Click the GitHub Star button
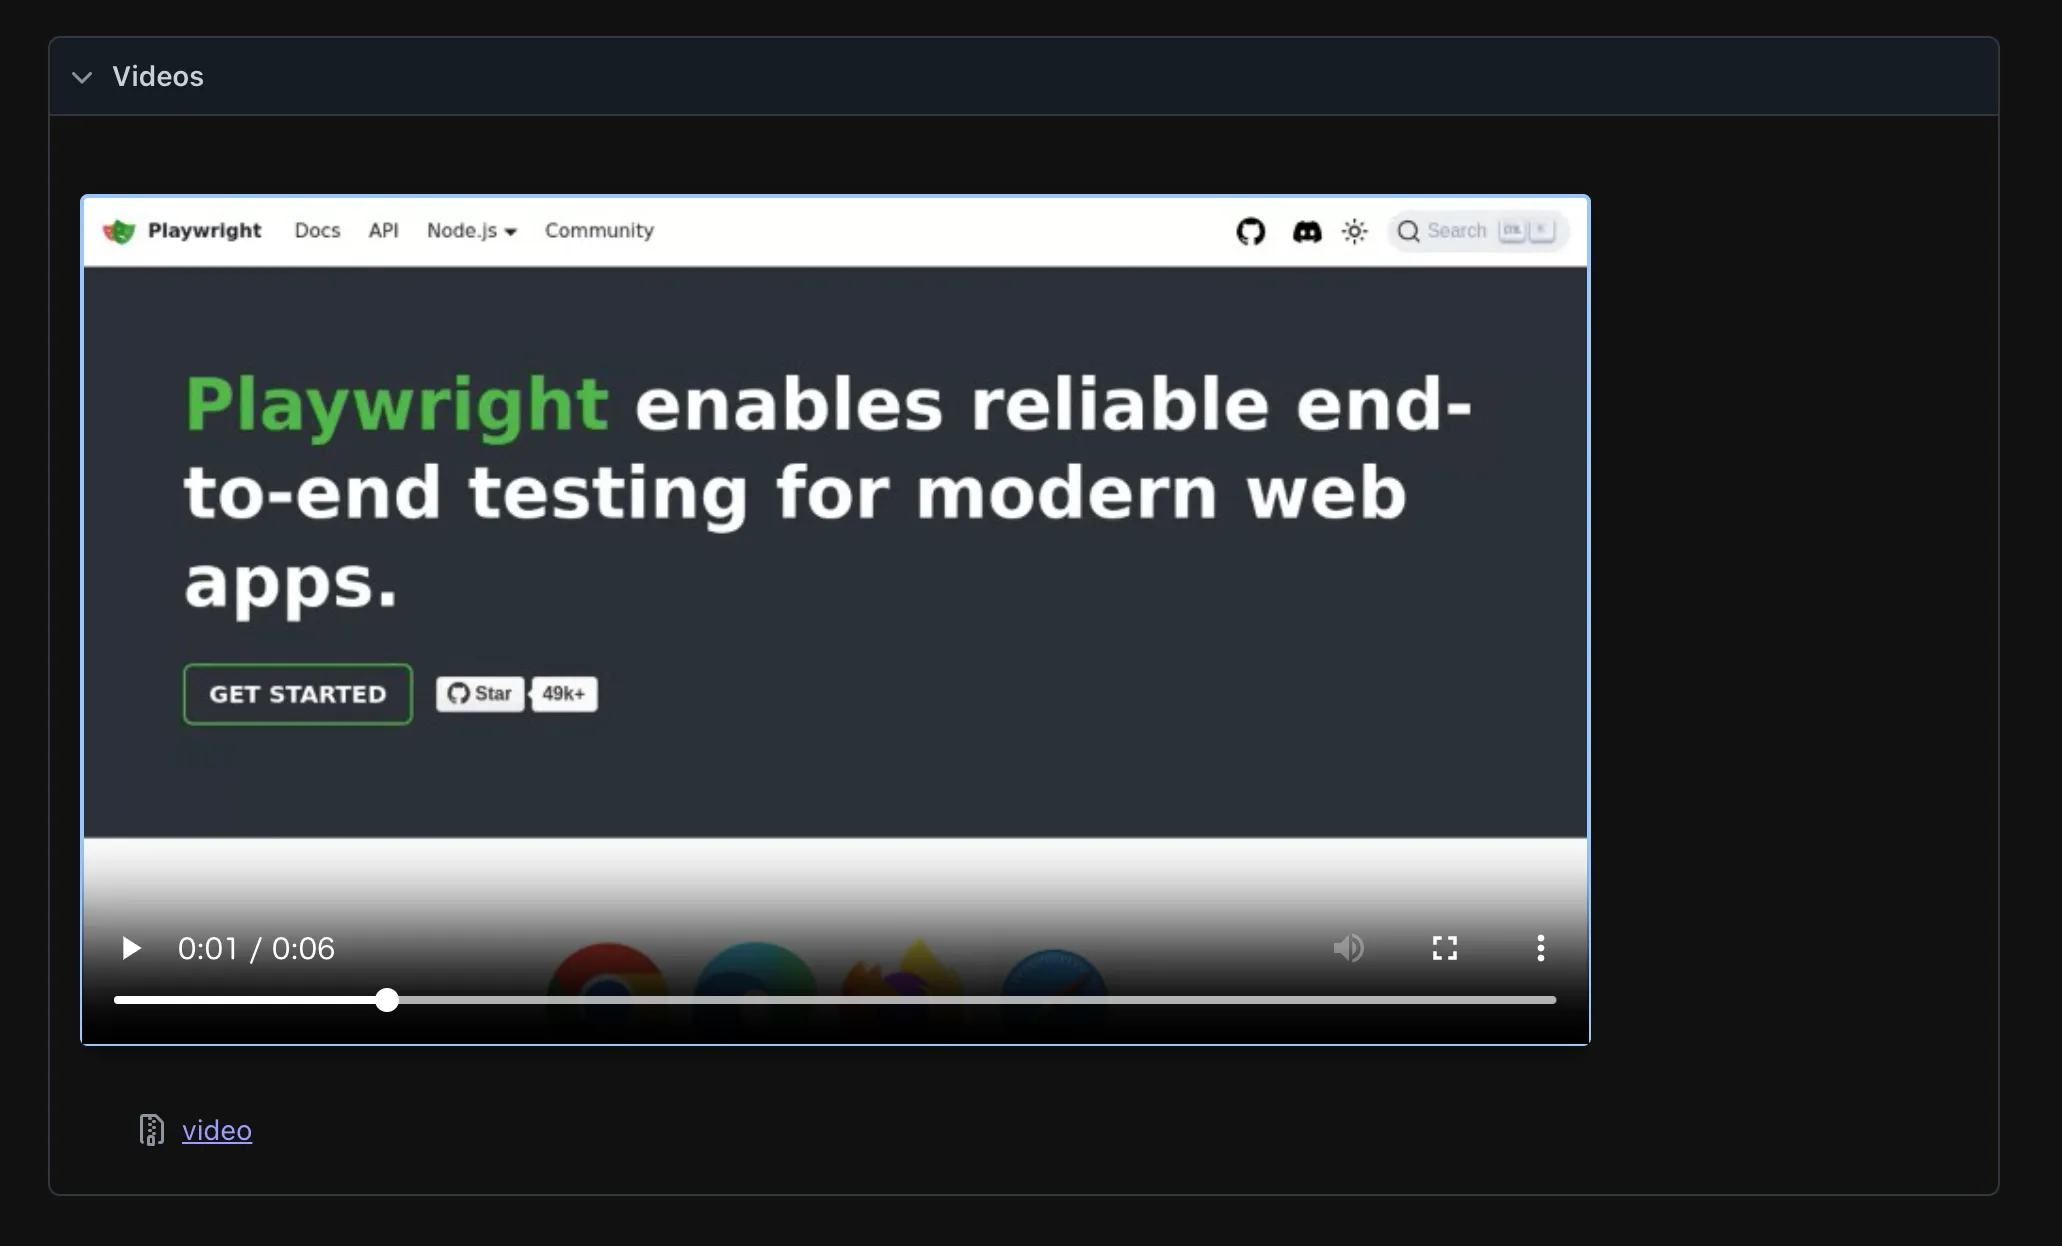 click(x=480, y=694)
